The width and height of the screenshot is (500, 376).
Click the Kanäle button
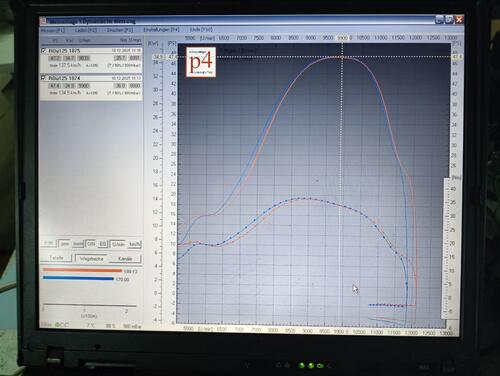tap(125, 259)
